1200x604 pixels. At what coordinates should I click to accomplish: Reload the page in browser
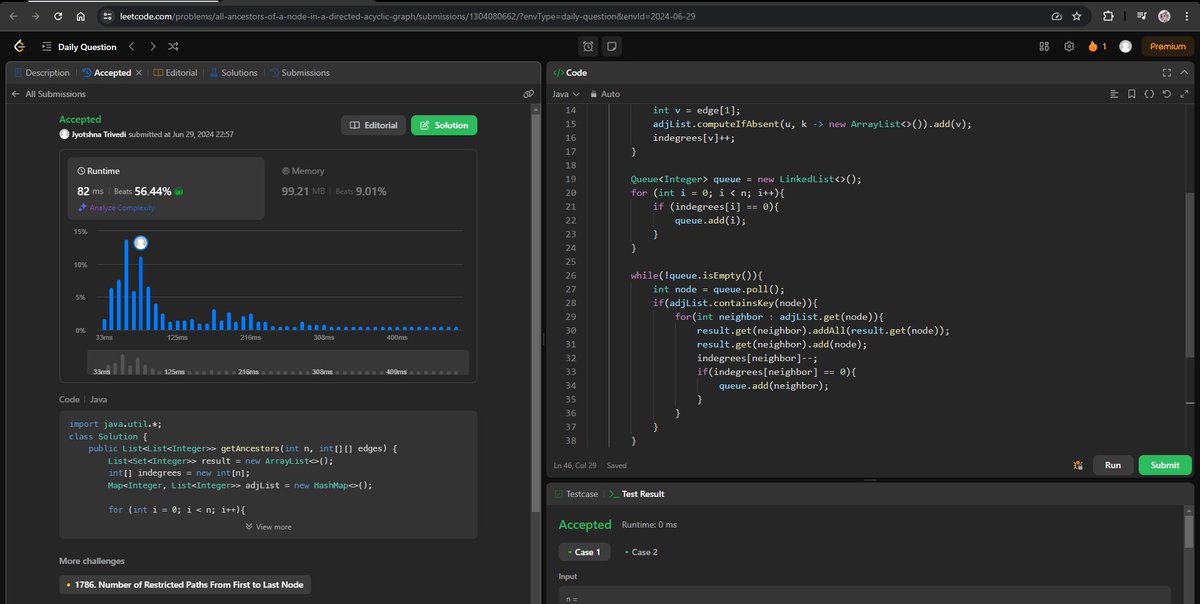point(58,16)
